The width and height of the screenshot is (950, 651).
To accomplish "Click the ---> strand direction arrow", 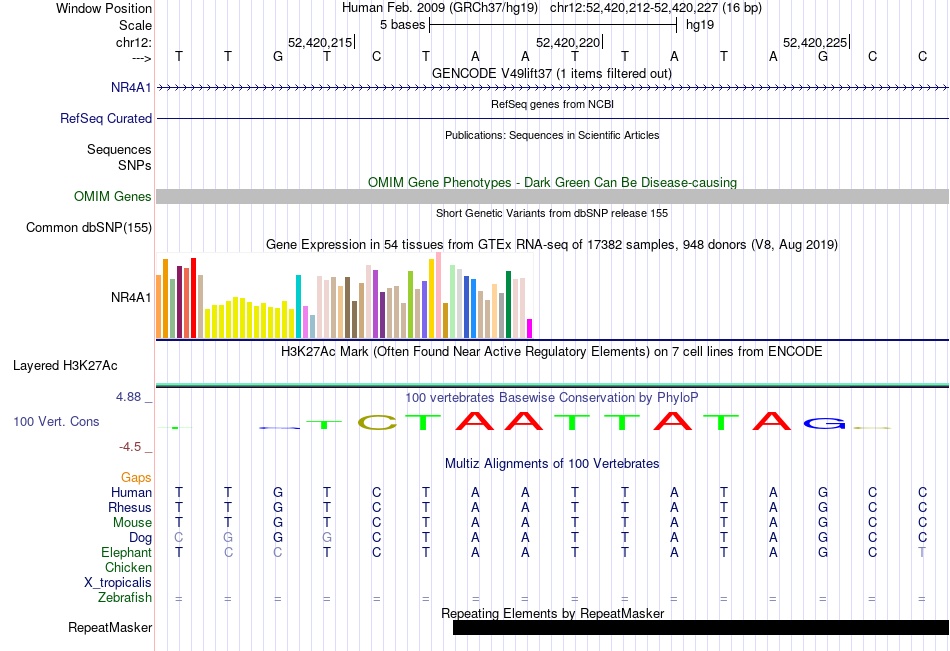I will click(142, 58).
